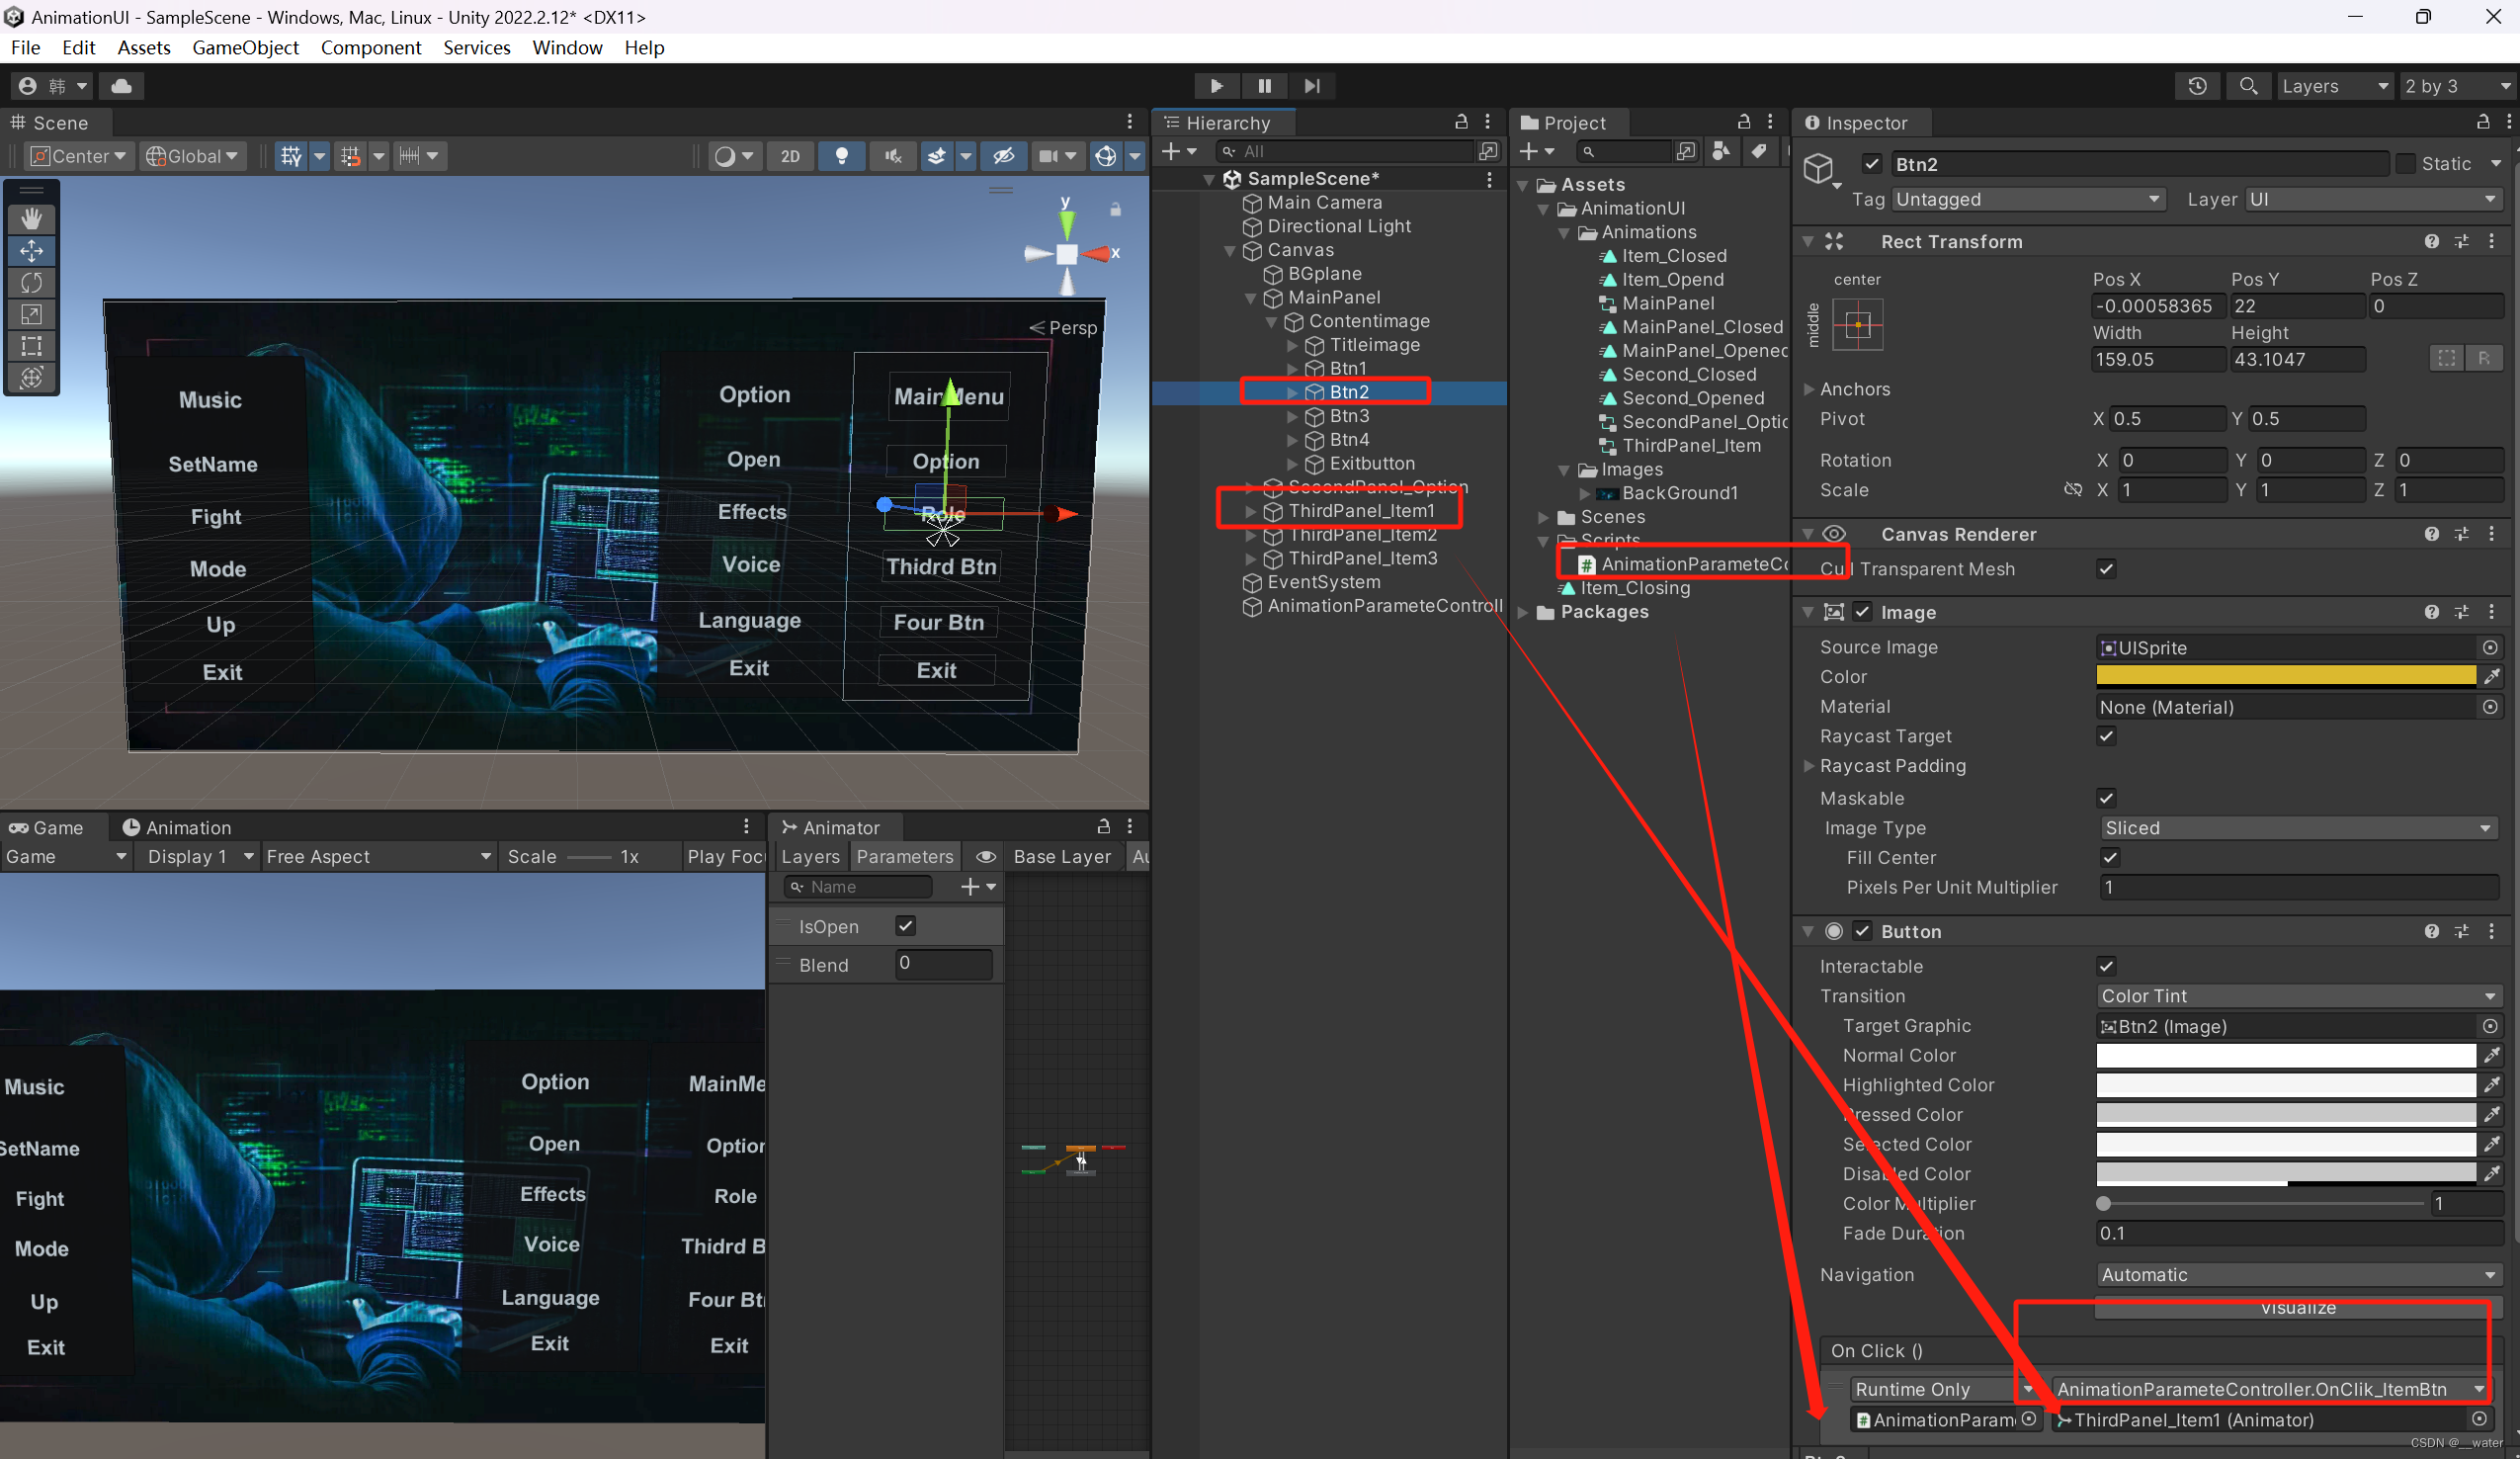Click the Pos Y input field
2520x1459 pixels.
(x=2297, y=306)
